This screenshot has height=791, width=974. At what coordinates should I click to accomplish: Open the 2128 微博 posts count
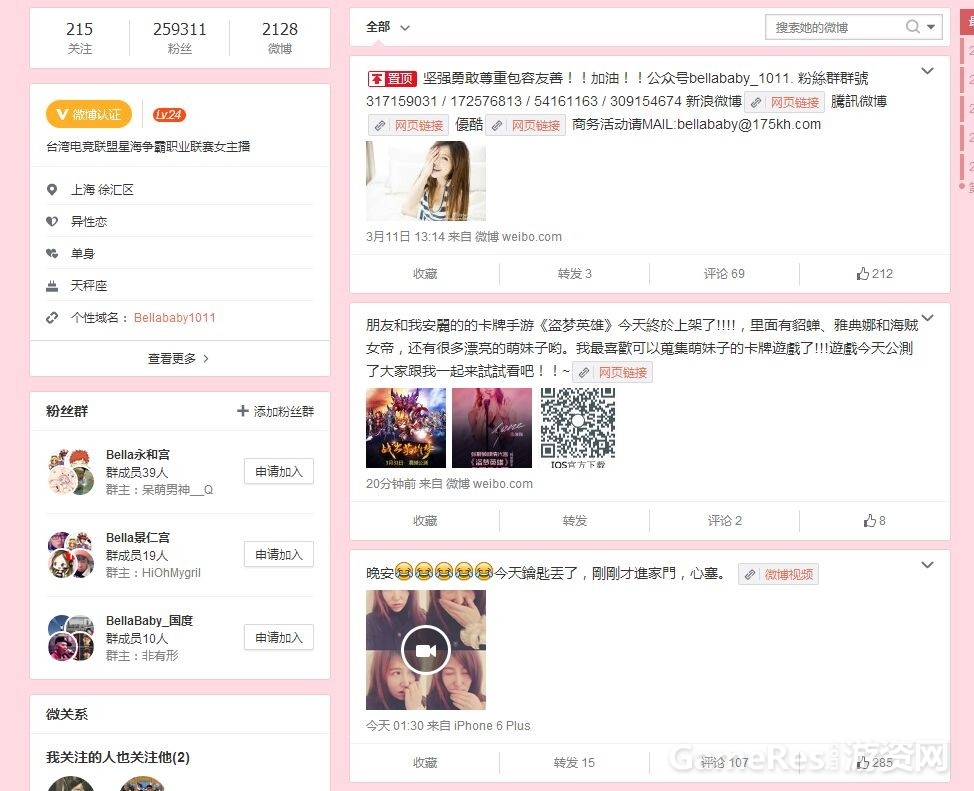[280, 37]
